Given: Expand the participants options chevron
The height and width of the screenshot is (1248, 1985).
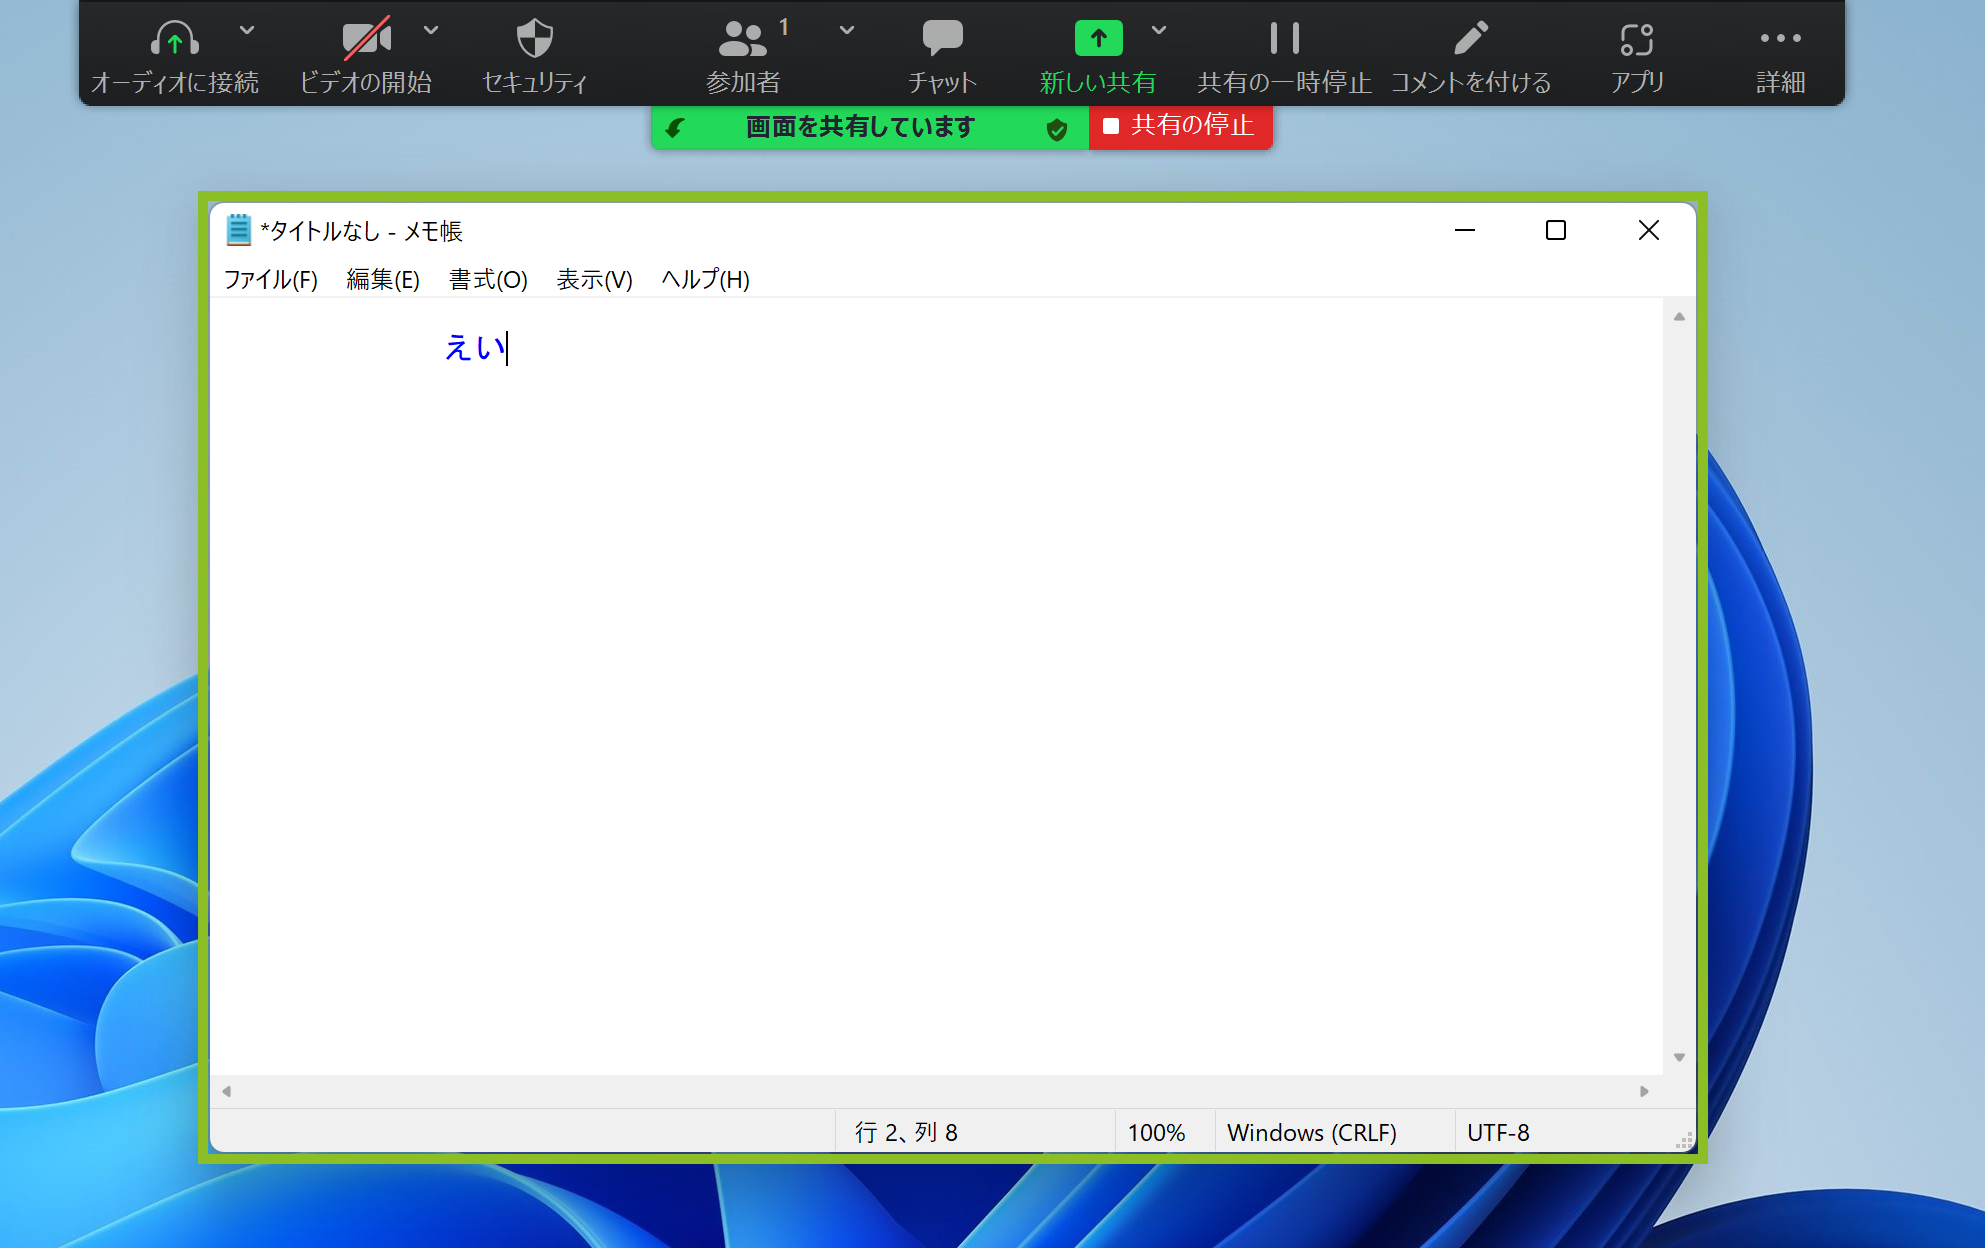Looking at the screenshot, I should (x=847, y=30).
